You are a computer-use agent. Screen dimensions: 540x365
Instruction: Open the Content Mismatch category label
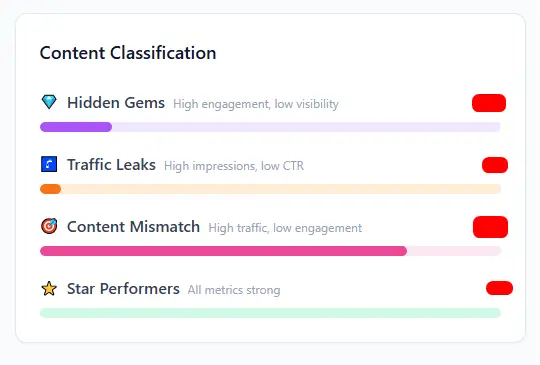pyautogui.click(x=133, y=227)
